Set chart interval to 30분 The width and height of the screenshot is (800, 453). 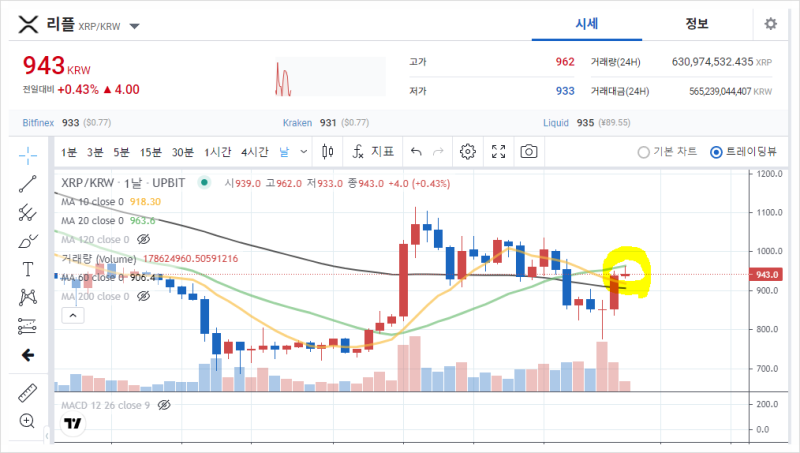point(183,152)
